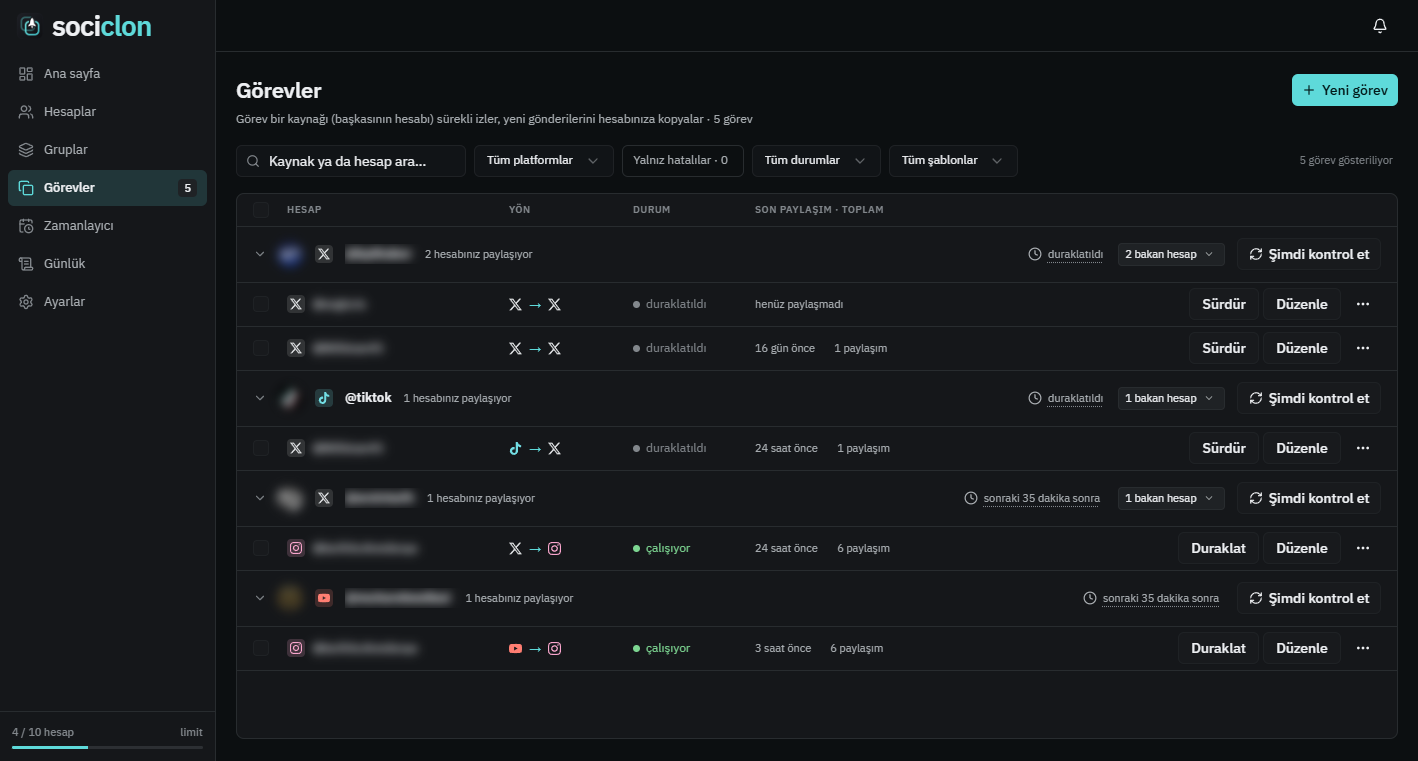
Task: Check the henüz paylaşmadı row checkbox
Action: click(261, 304)
